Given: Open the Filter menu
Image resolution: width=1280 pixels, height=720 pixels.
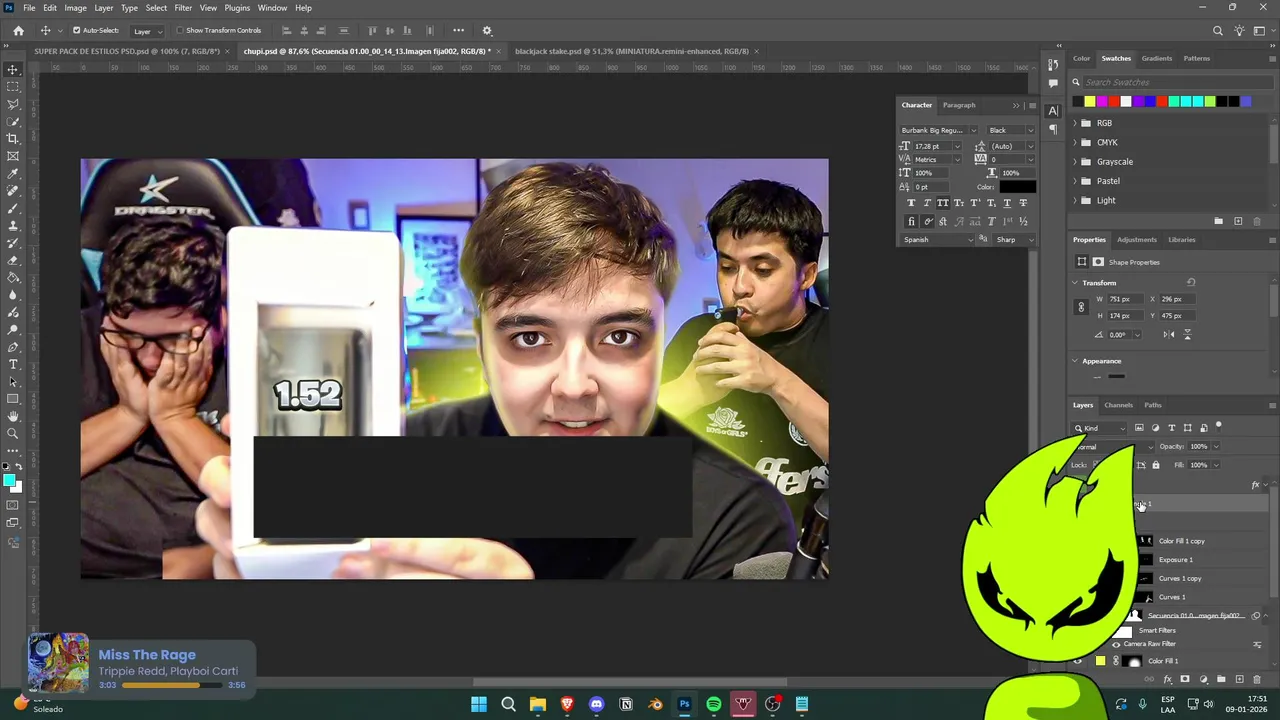Looking at the screenshot, I should tap(183, 8).
